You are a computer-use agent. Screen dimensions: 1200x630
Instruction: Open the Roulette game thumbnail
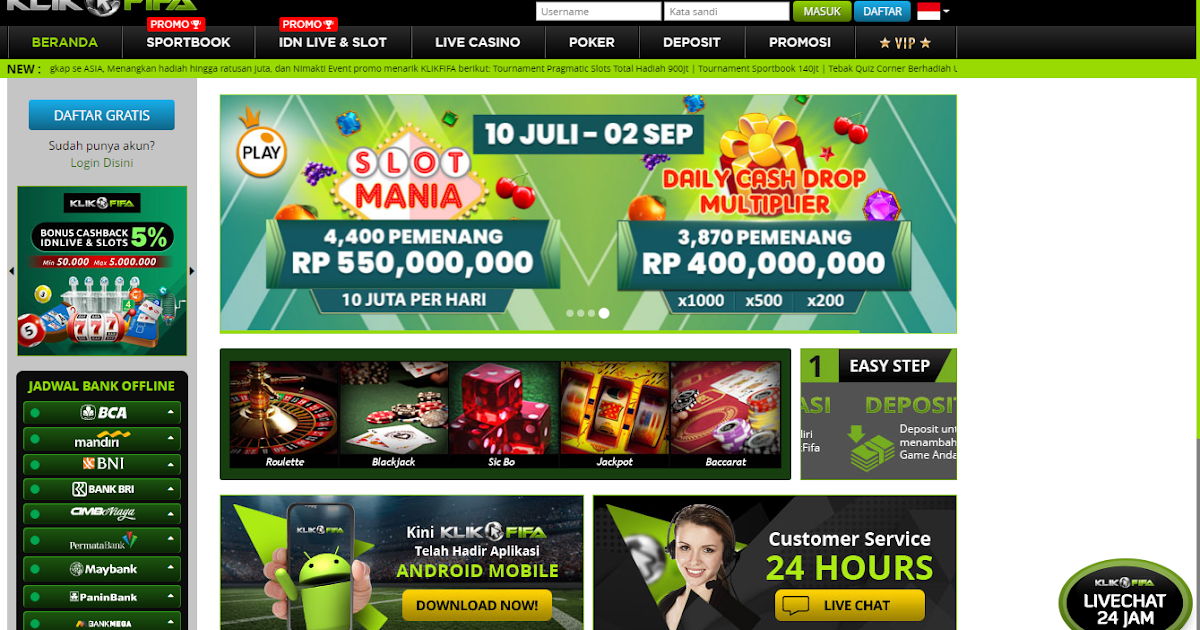[285, 415]
